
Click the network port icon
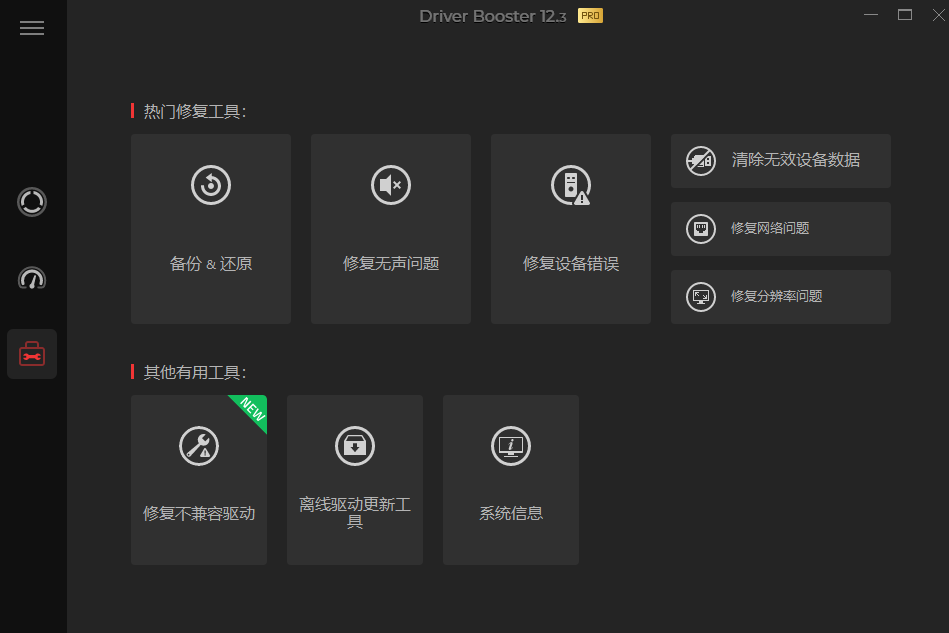[701, 229]
